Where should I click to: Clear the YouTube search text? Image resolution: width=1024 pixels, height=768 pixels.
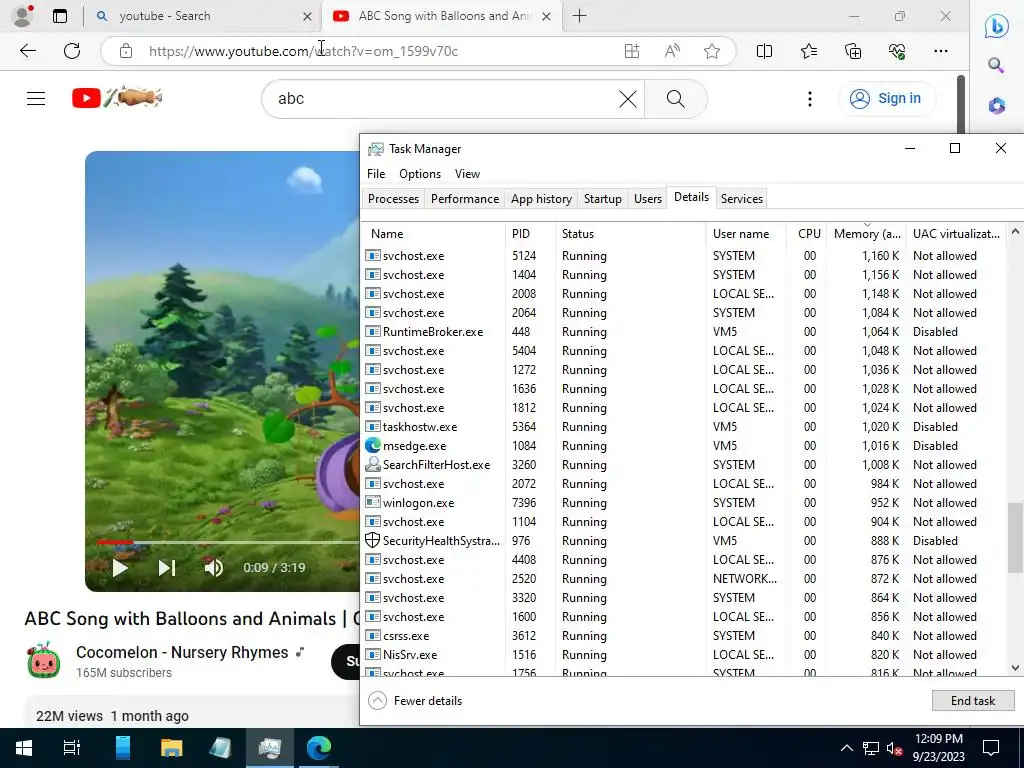tap(628, 99)
